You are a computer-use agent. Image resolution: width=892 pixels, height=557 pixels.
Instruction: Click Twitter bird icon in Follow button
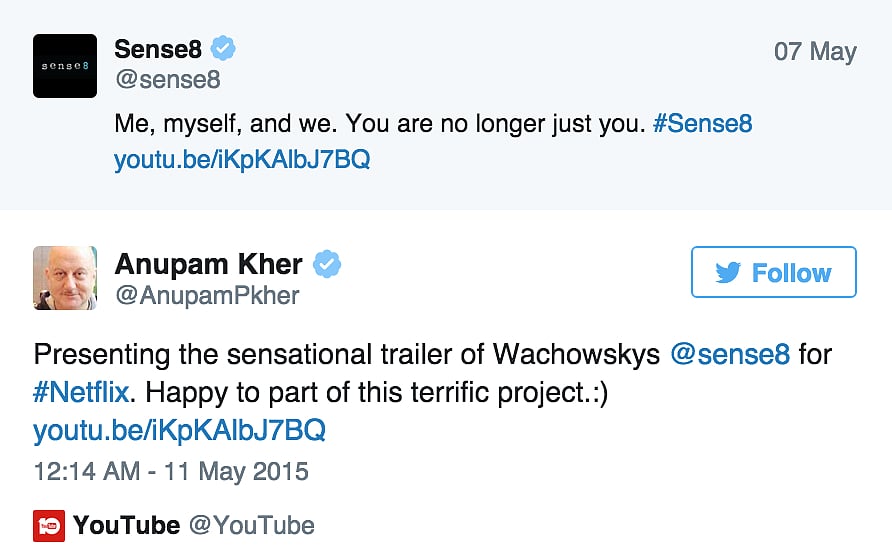pos(728,273)
